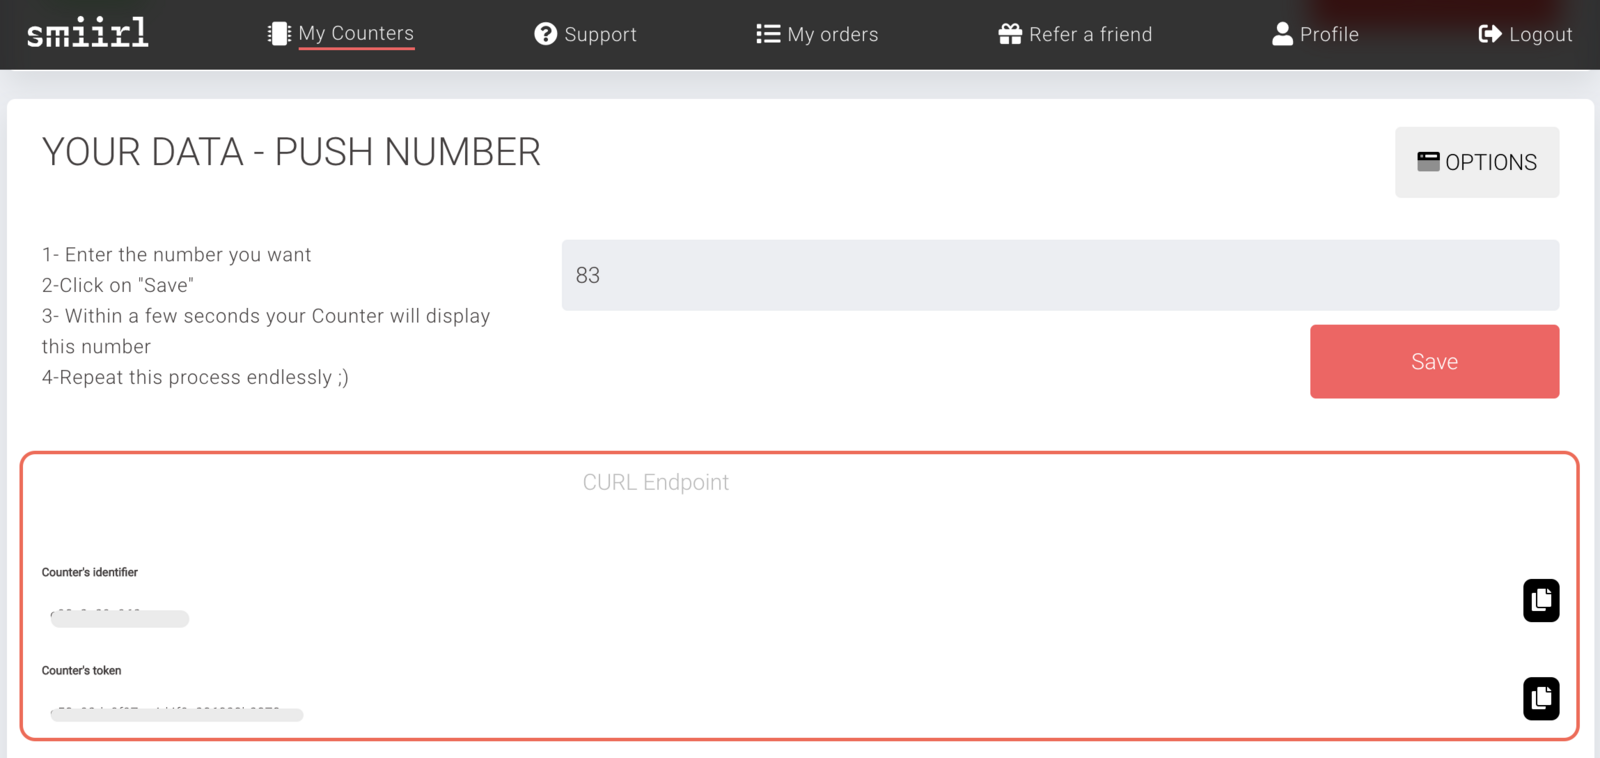1600x758 pixels.
Task: Click the My orders list icon
Action: pyautogui.click(x=768, y=34)
